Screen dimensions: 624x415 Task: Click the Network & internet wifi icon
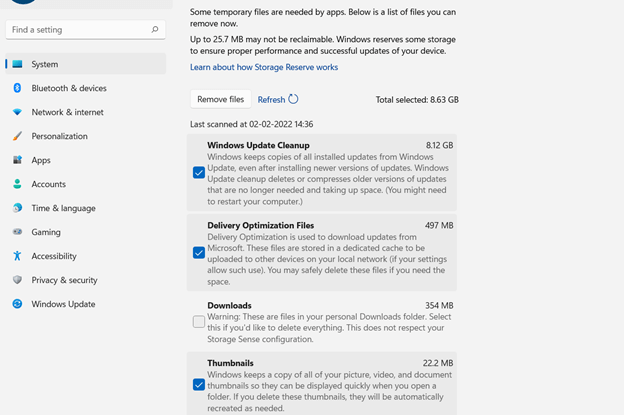tap(17, 112)
